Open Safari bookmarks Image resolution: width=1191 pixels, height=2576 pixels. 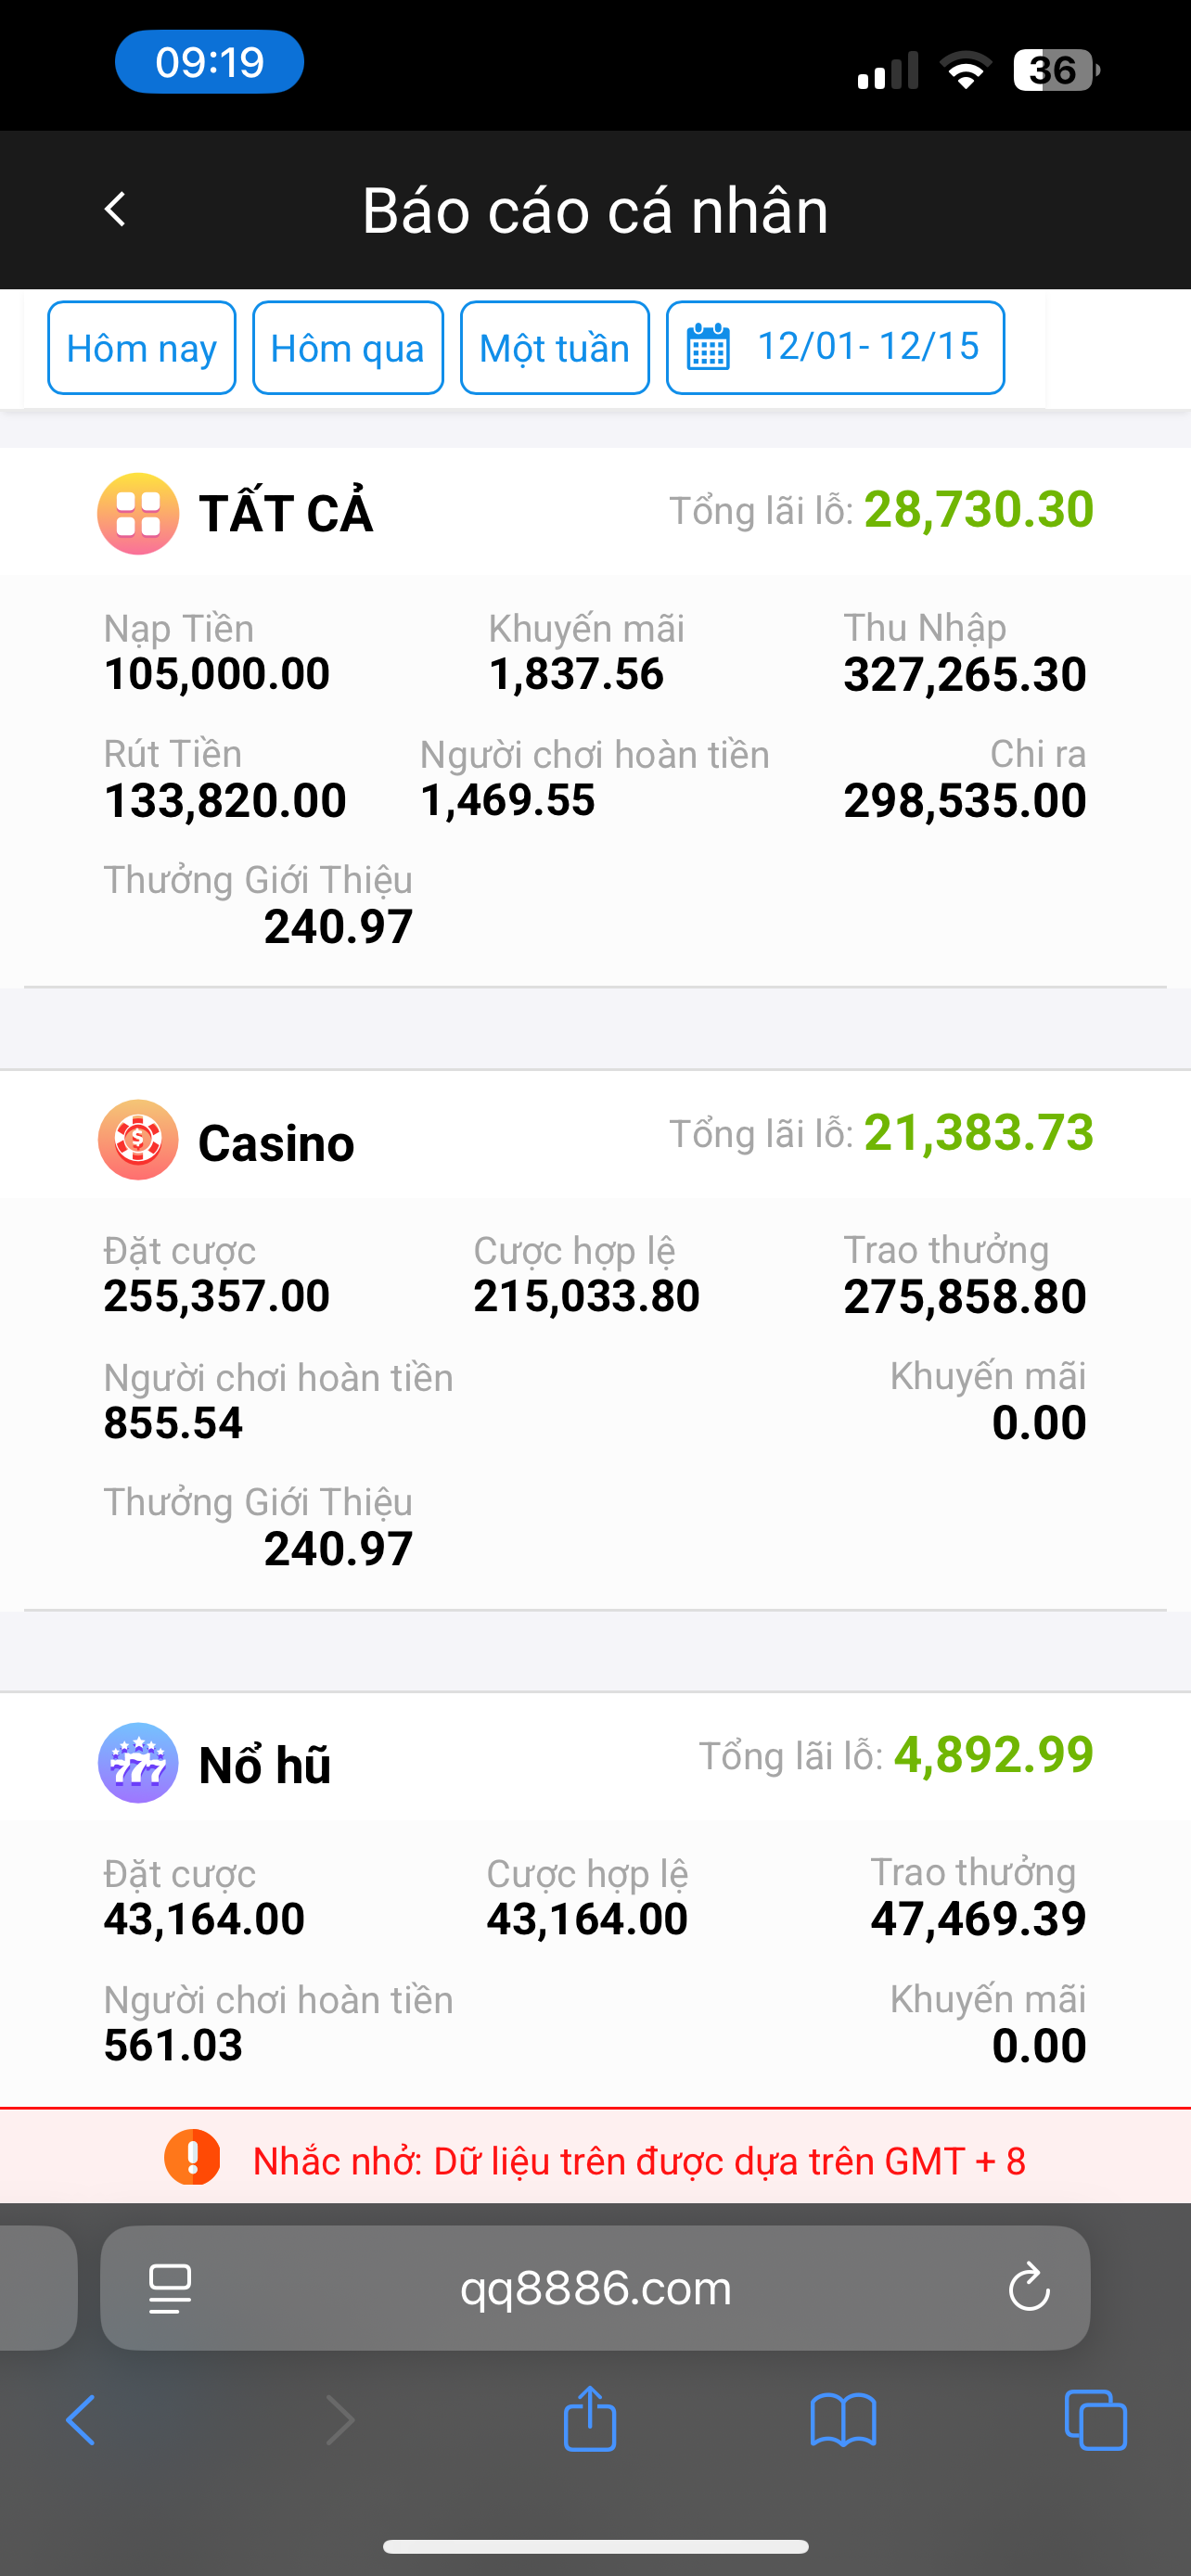(x=843, y=2420)
